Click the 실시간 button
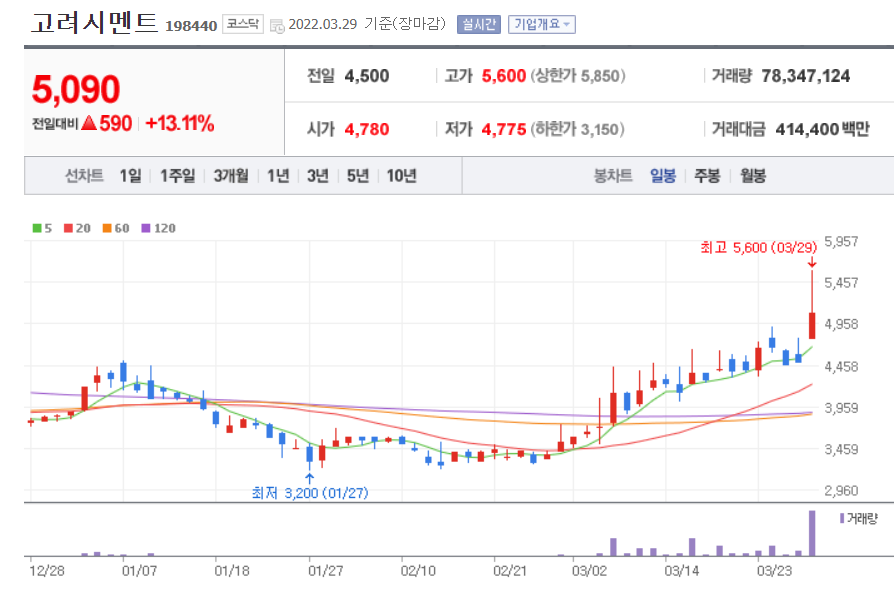Screen dimensions: 894x602 point(478,25)
